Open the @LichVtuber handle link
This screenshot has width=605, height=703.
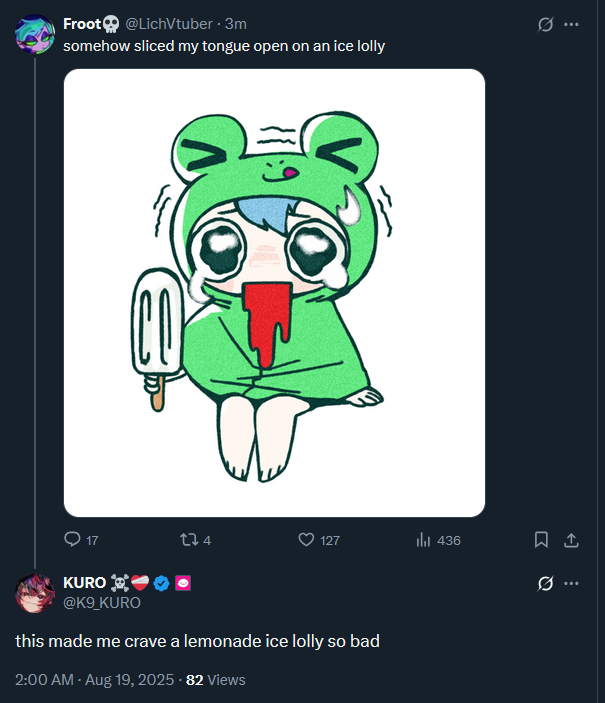(x=166, y=24)
